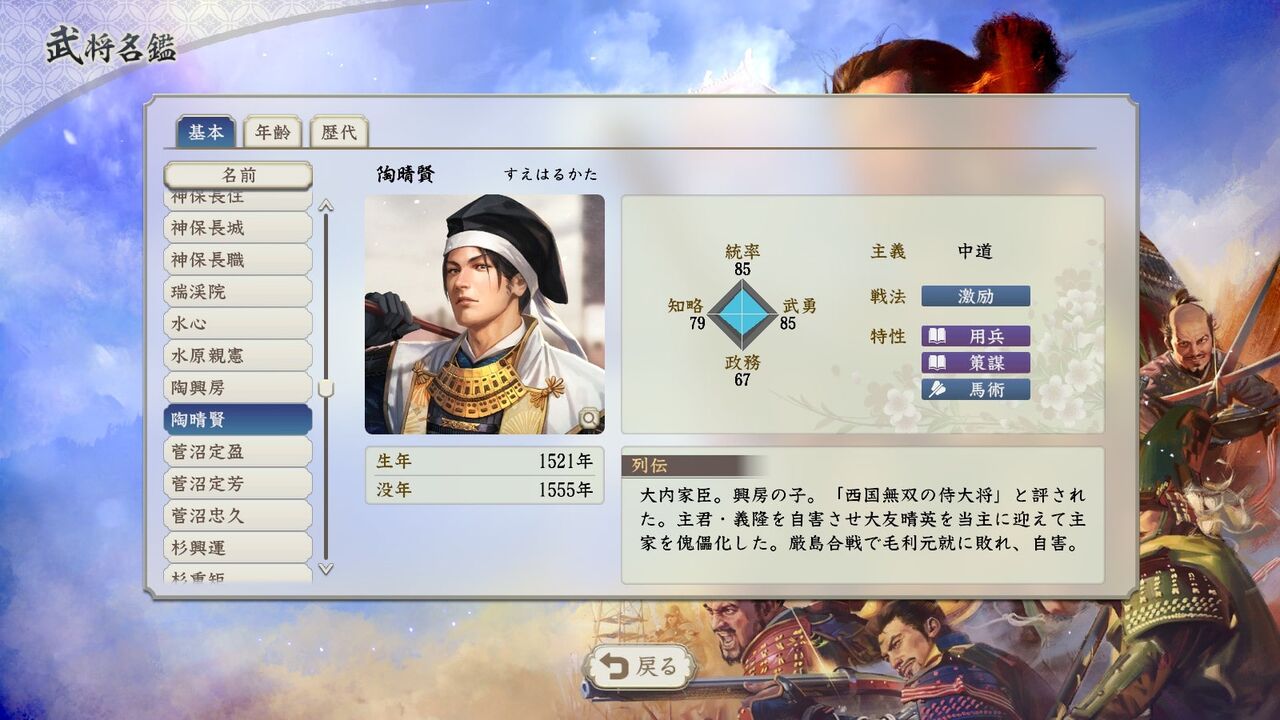
Task: Choose 菅沼定盈 from the list
Action: coord(238,452)
